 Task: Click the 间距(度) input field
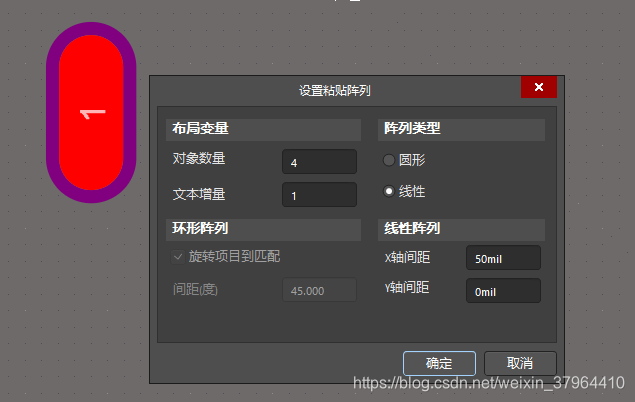point(319,290)
